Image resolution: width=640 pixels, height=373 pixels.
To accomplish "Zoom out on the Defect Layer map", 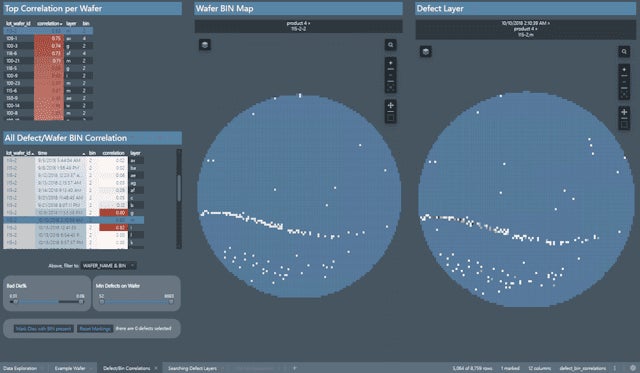I will coord(624,82).
